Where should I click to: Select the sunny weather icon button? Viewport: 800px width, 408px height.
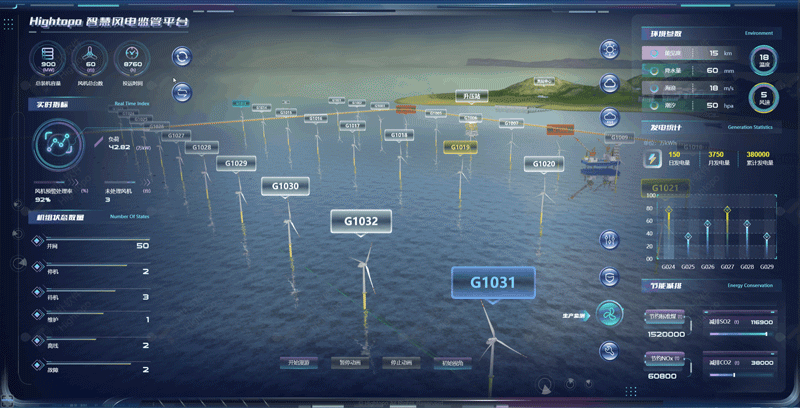(x=609, y=49)
